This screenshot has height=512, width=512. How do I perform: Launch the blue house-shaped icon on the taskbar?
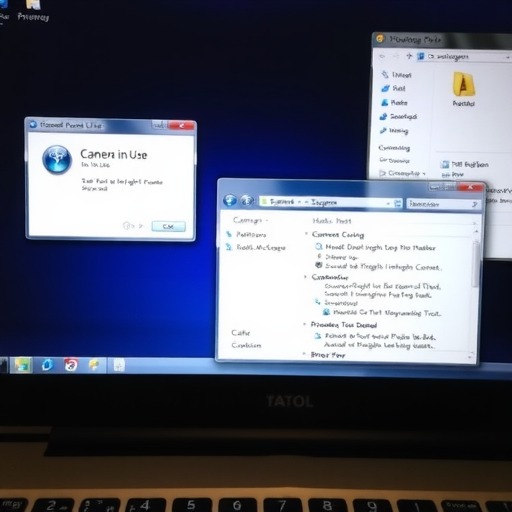tap(47, 365)
